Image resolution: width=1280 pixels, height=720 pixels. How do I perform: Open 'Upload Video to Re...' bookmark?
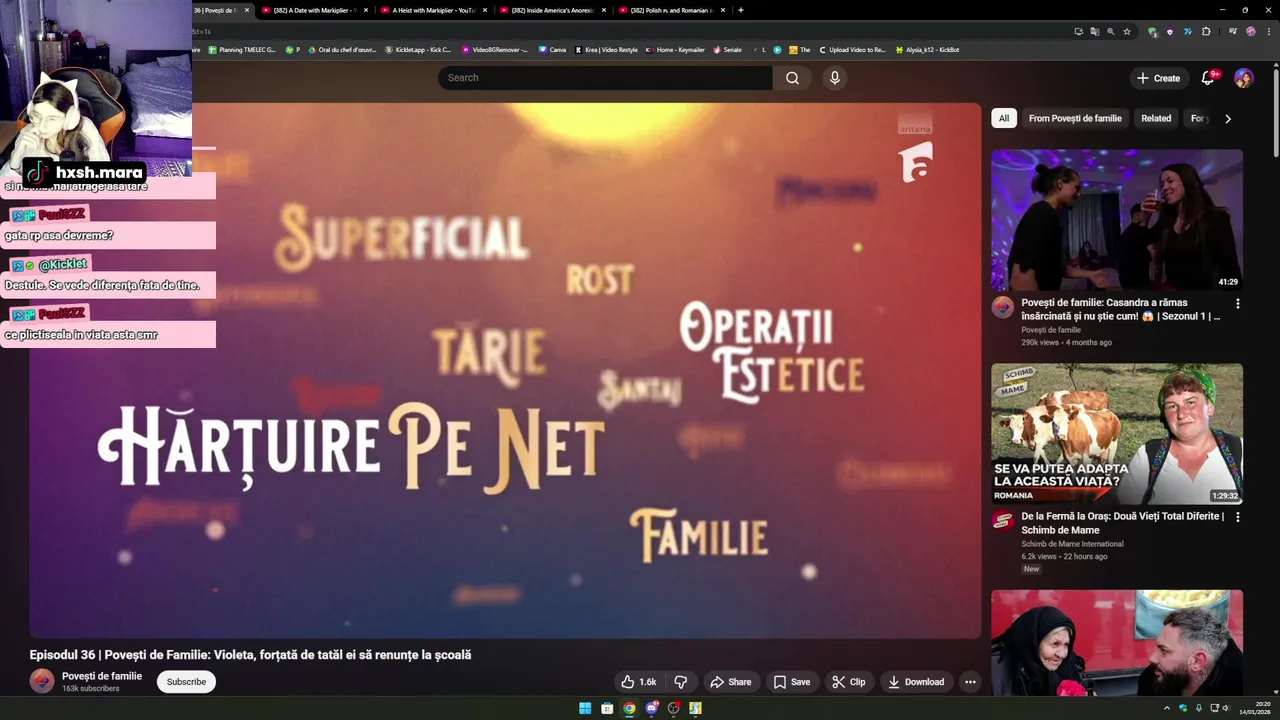[852, 49]
